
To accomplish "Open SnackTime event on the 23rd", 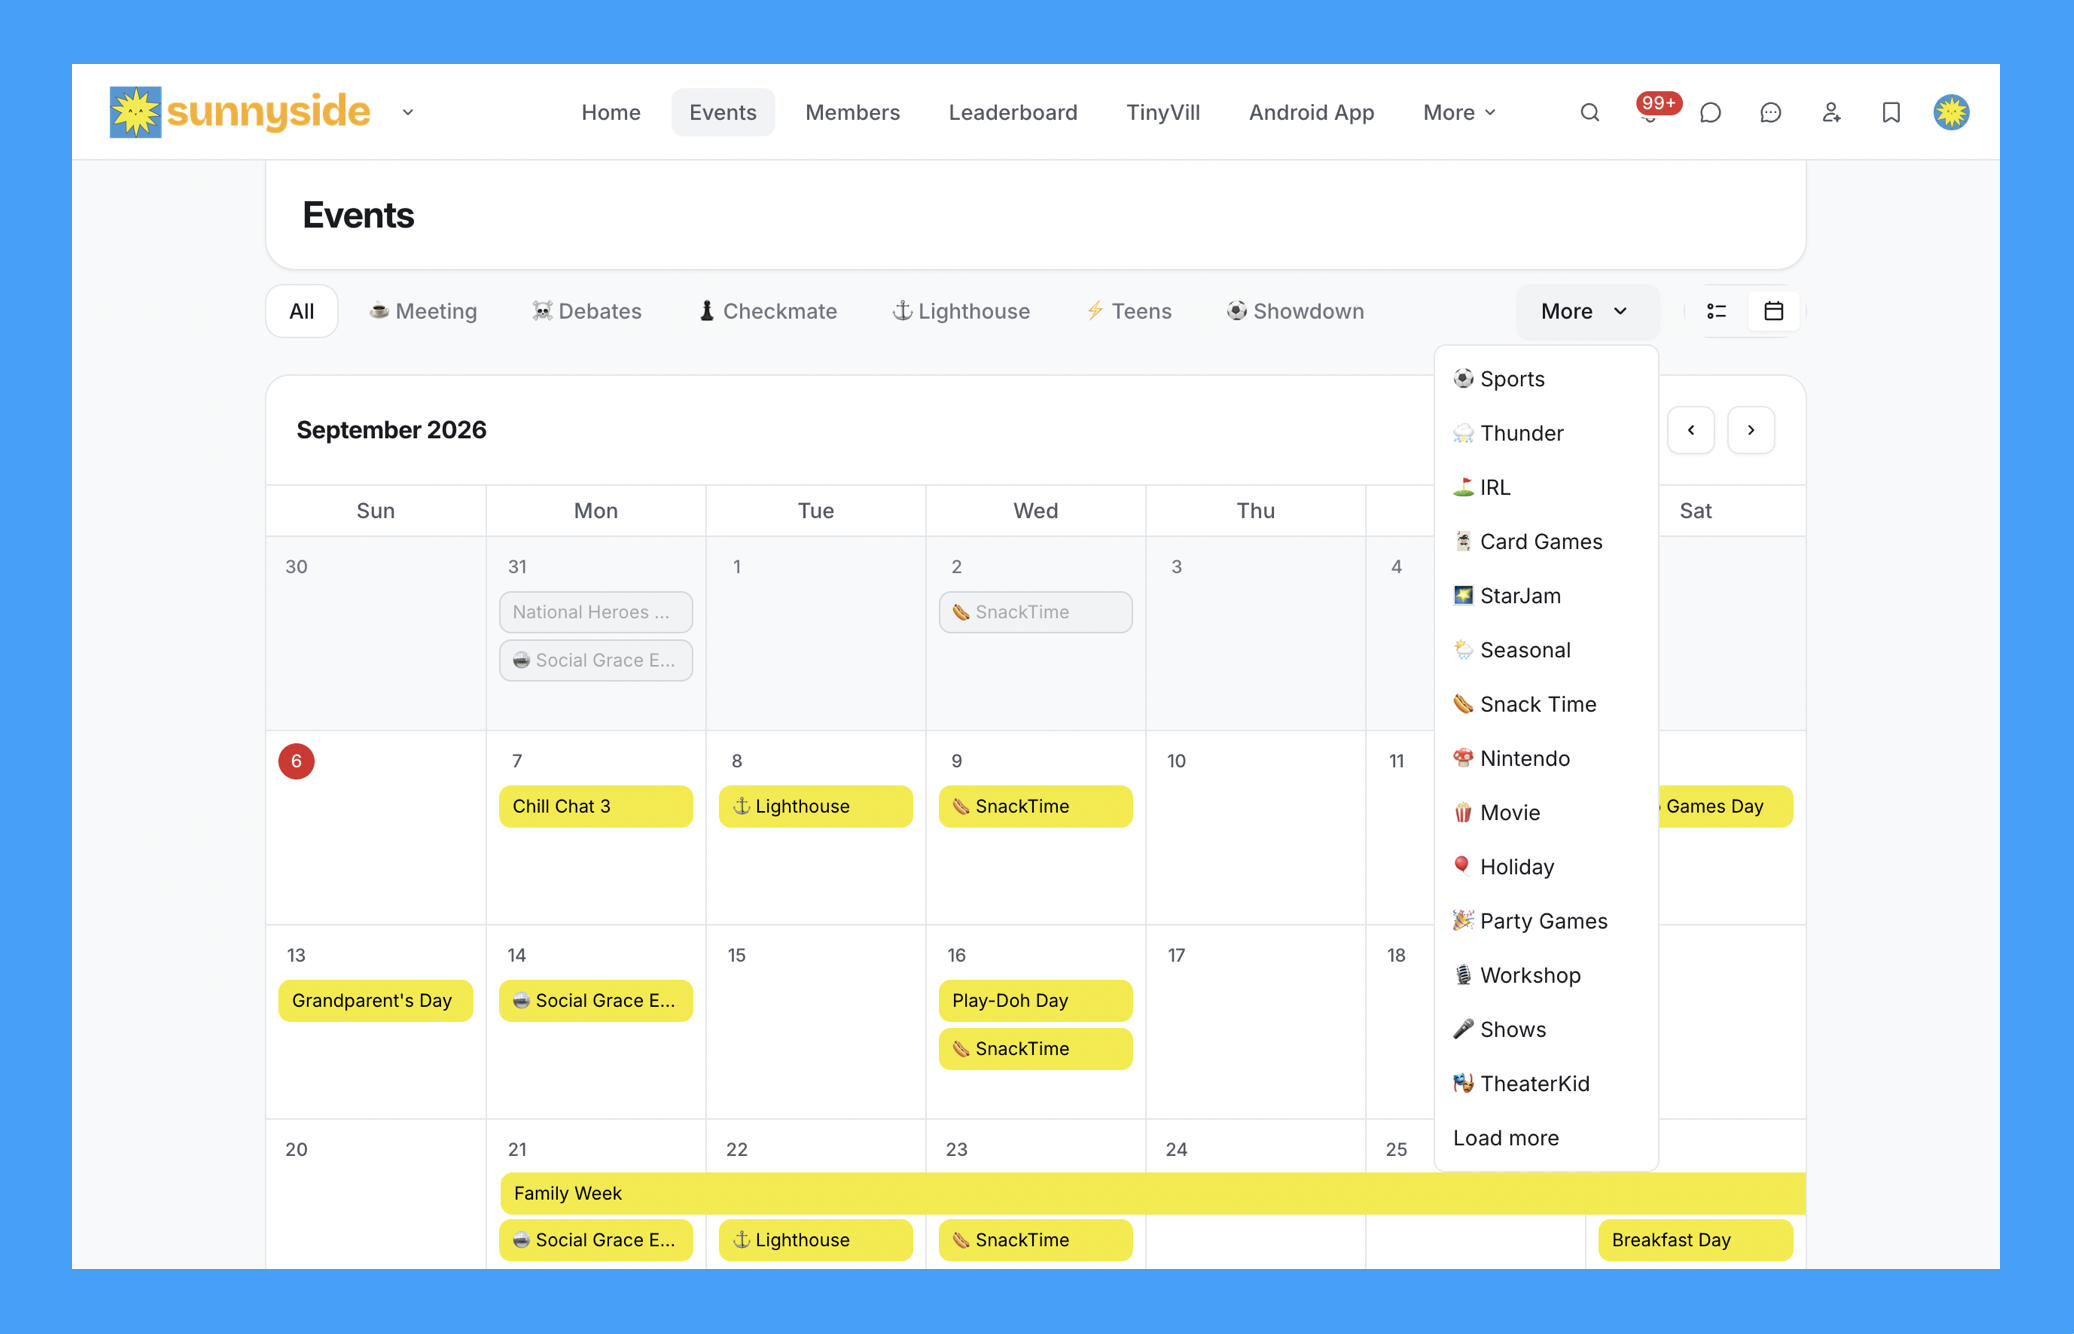I will click(x=1036, y=1240).
